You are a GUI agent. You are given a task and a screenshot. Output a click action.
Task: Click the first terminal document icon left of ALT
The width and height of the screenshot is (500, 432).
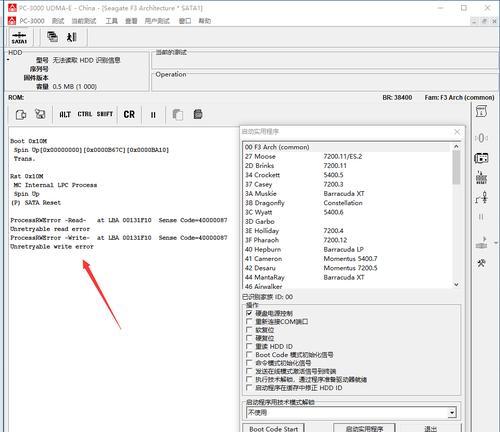[21, 115]
